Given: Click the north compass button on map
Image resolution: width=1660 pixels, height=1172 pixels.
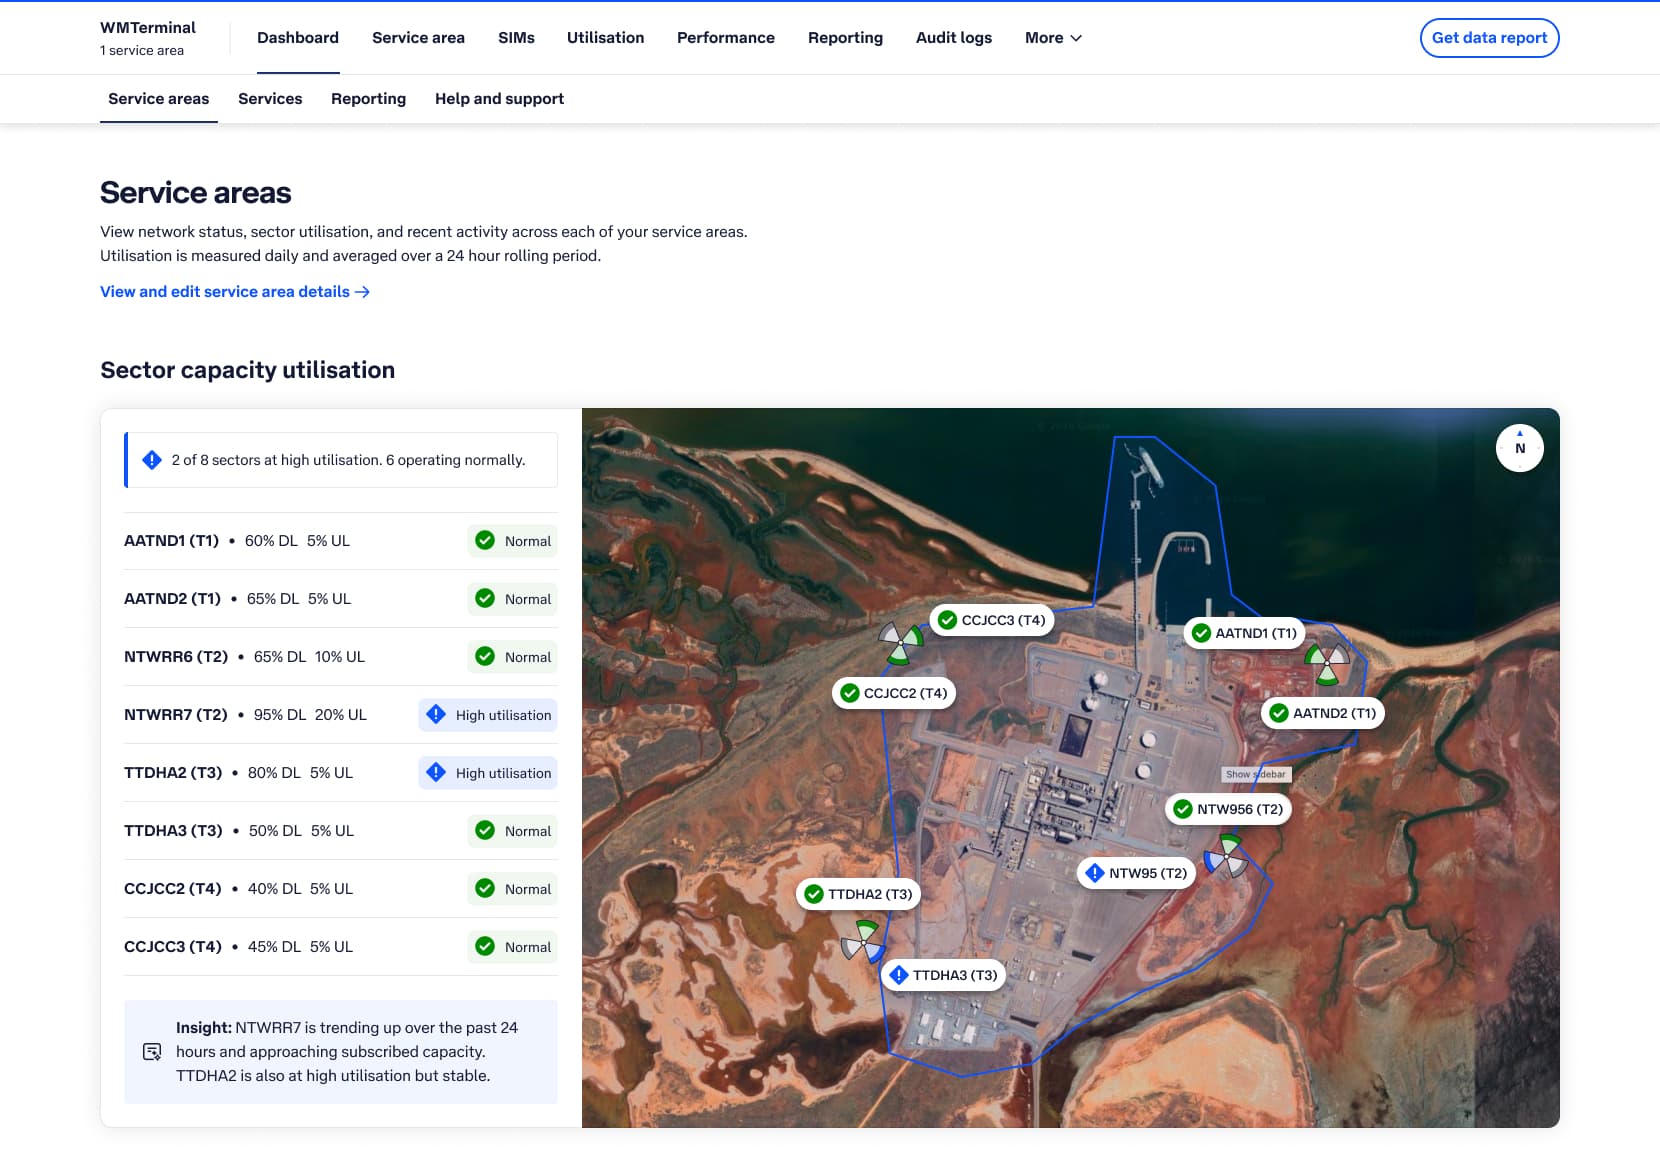Looking at the screenshot, I should tap(1519, 448).
